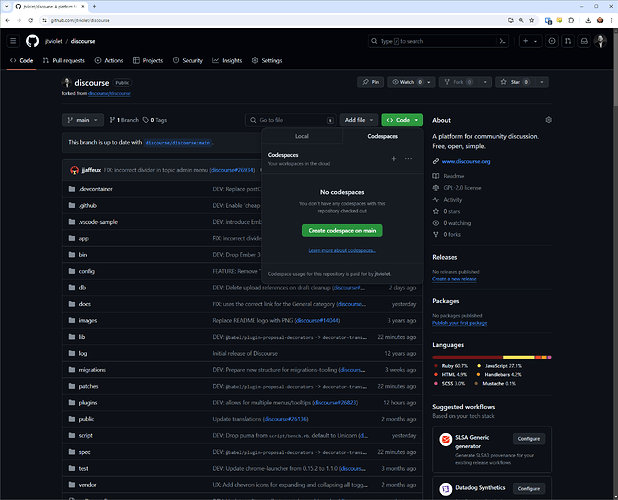Click Create a new release link

coord(454,279)
